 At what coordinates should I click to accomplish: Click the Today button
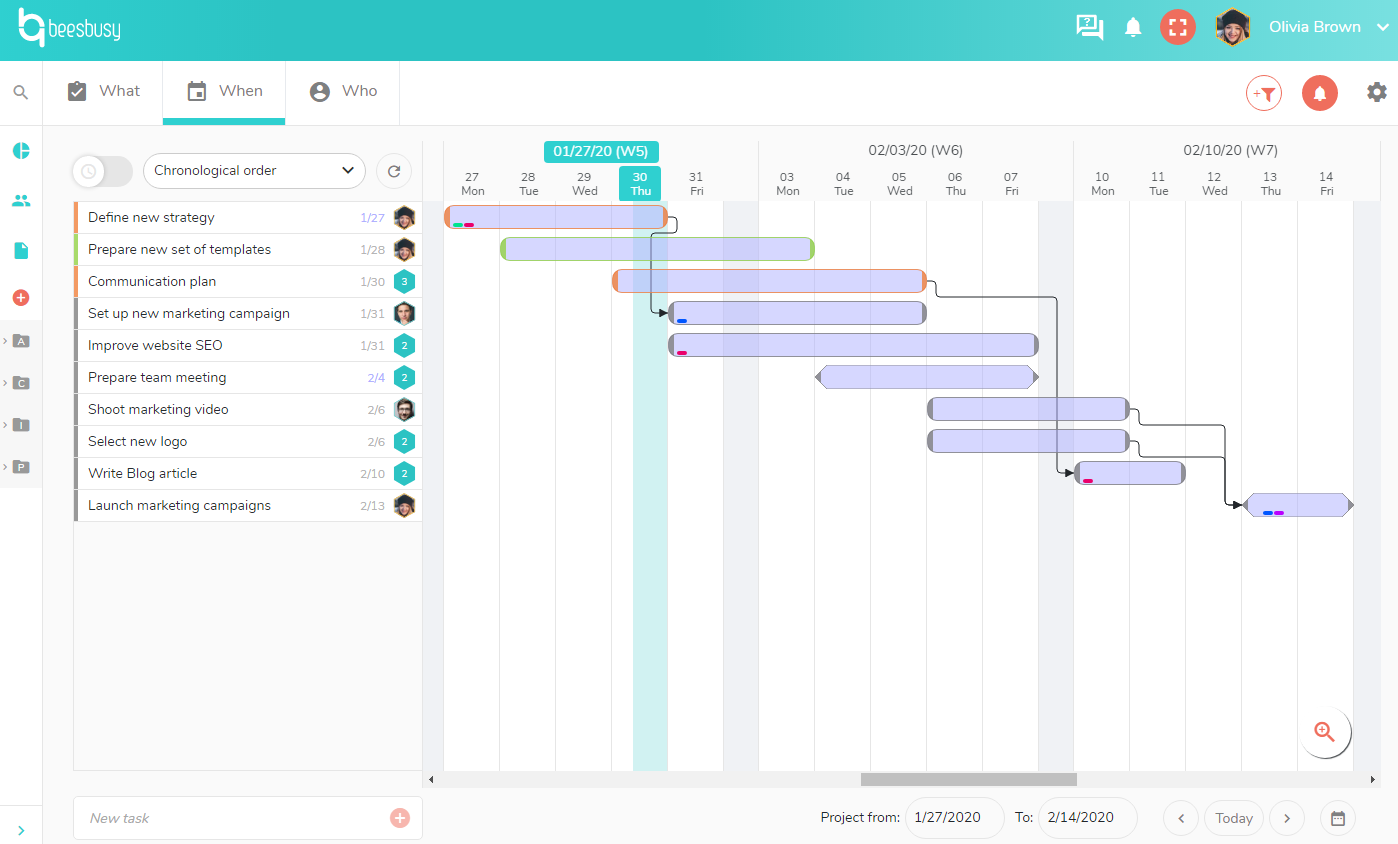[x=1234, y=818]
